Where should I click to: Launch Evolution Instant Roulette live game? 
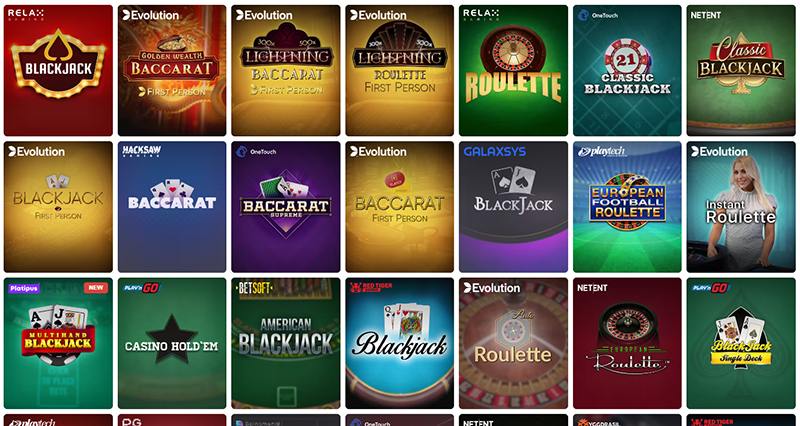pos(741,207)
